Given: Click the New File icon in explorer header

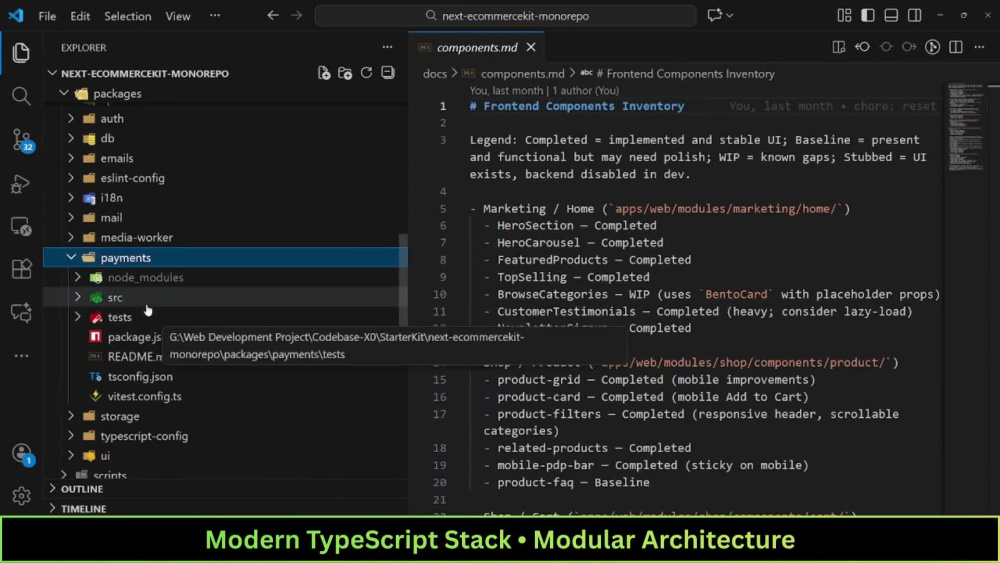Looking at the screenshot, I should (x=324, y=73).
